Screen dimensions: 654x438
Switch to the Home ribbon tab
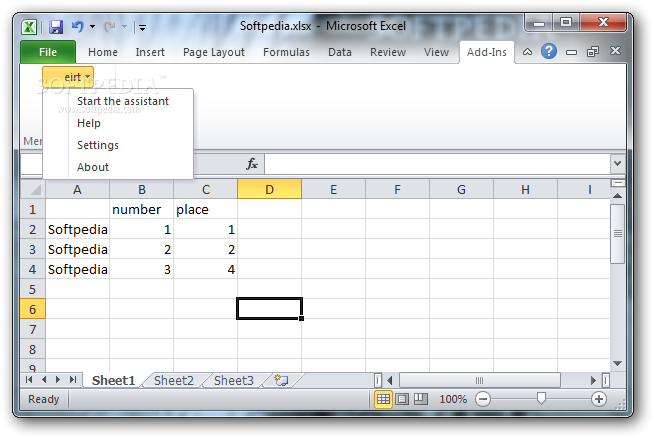tap(103, 52)
